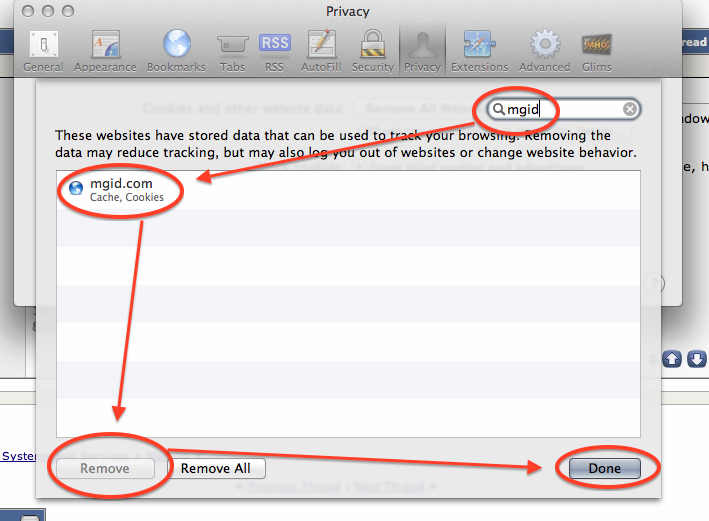Screen dimensions: 709x521
Task: Open the RSS preferences pane
Action: (274, 51)
